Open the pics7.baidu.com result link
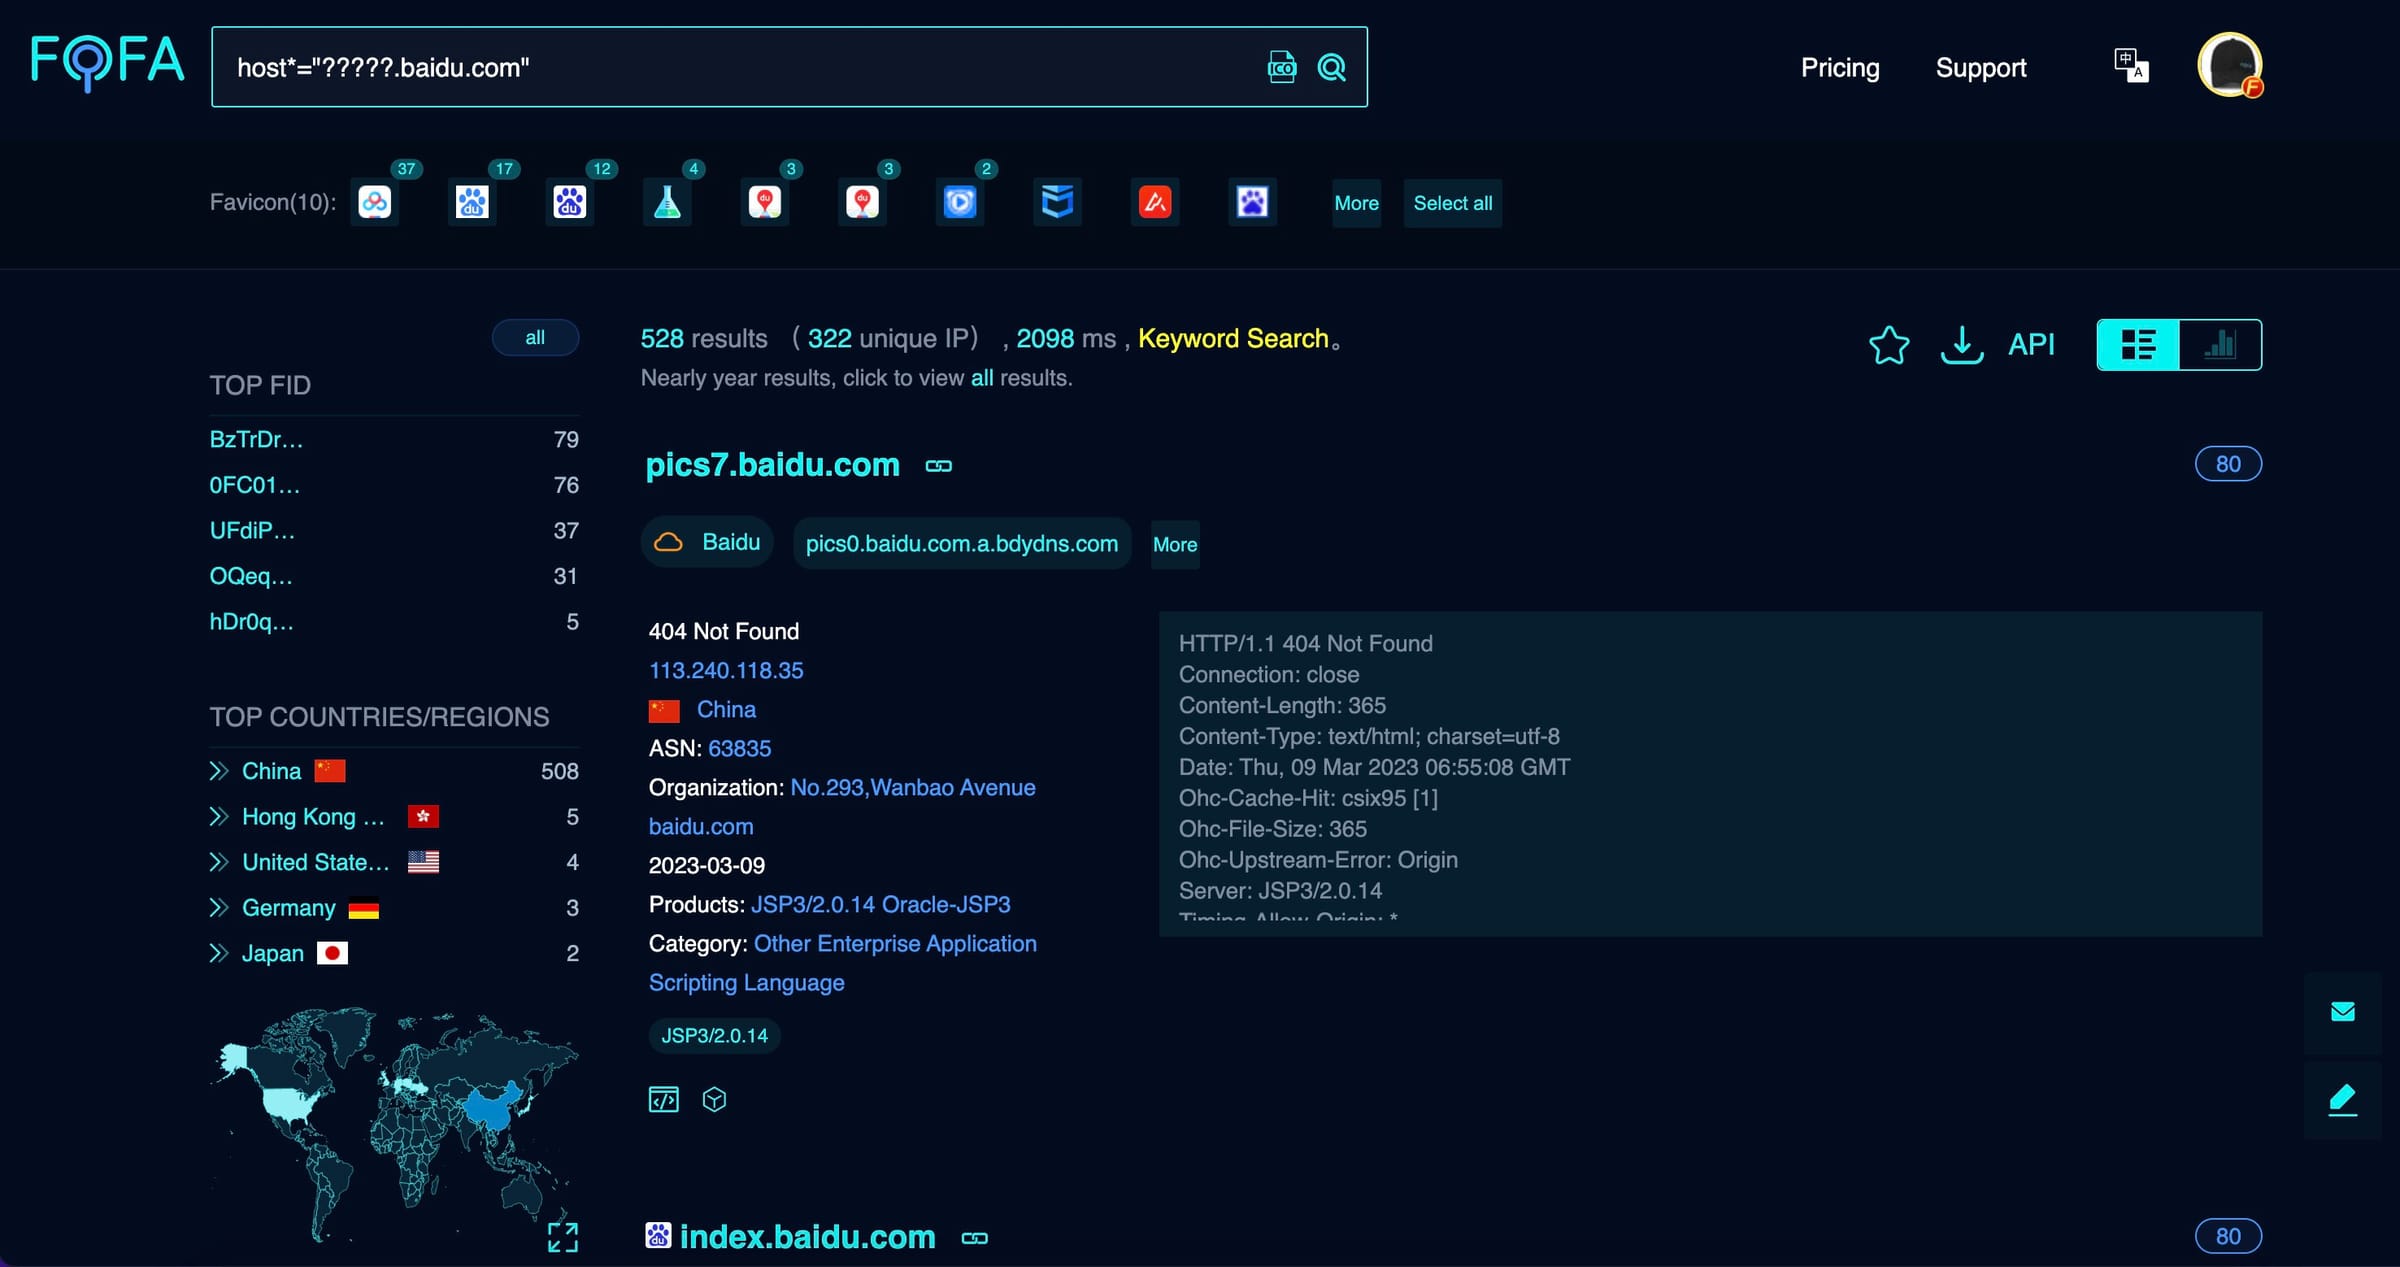The height and width of the screenshot is (1267, 2400). pyautogui.click(x=772, y=464)
